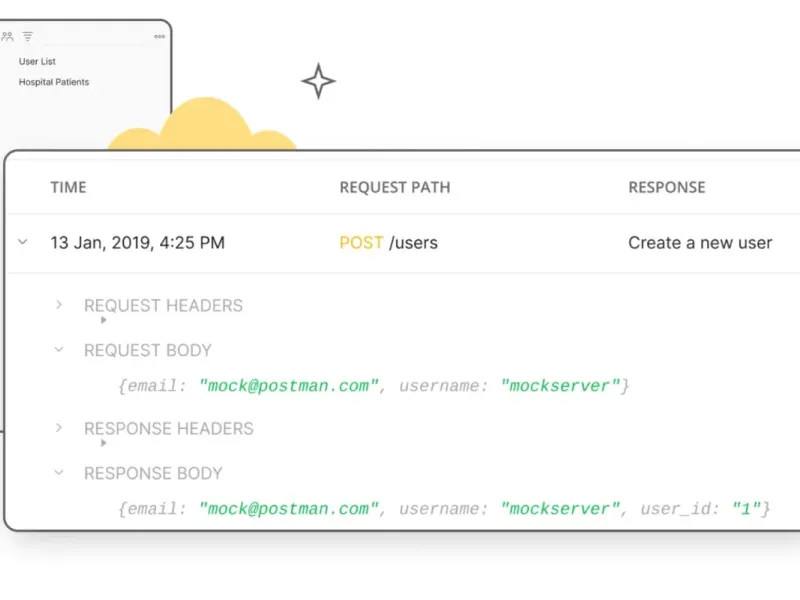Select Hospital Patients in the sidebar
This screenshot has height=600, width=800.
[54, 82]
